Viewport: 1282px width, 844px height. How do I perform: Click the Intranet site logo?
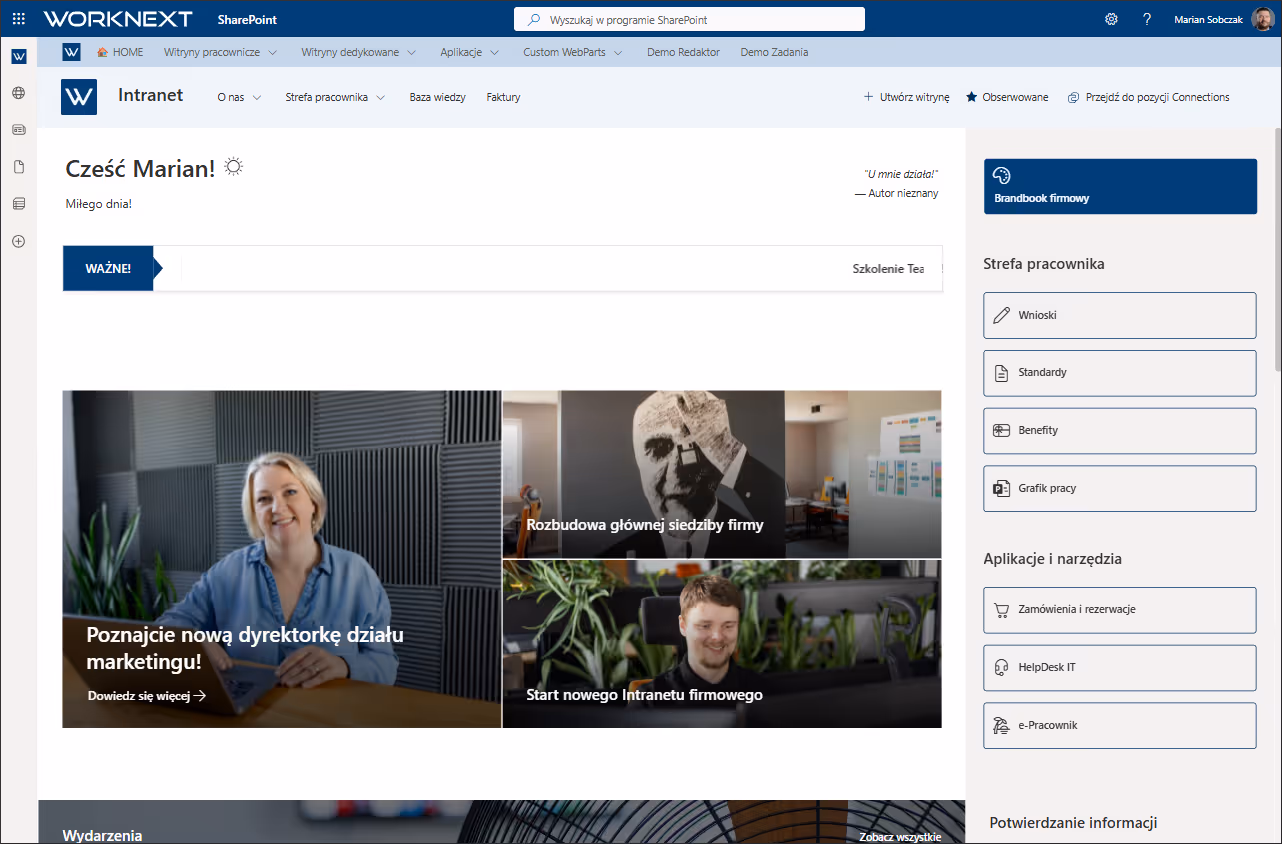pos(79,97)
